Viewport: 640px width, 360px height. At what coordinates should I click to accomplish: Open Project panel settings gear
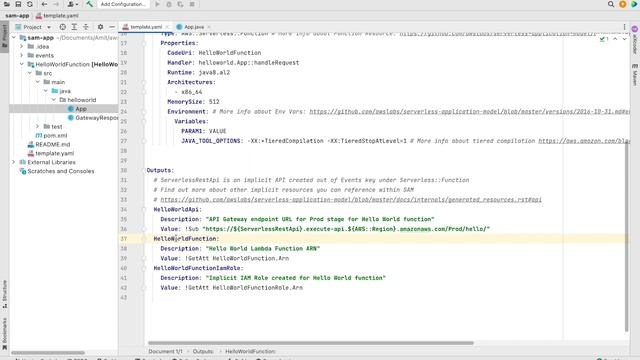pos(100,27)
